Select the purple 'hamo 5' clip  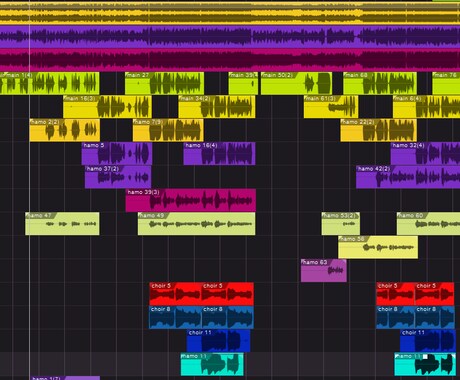click(117, 154)
